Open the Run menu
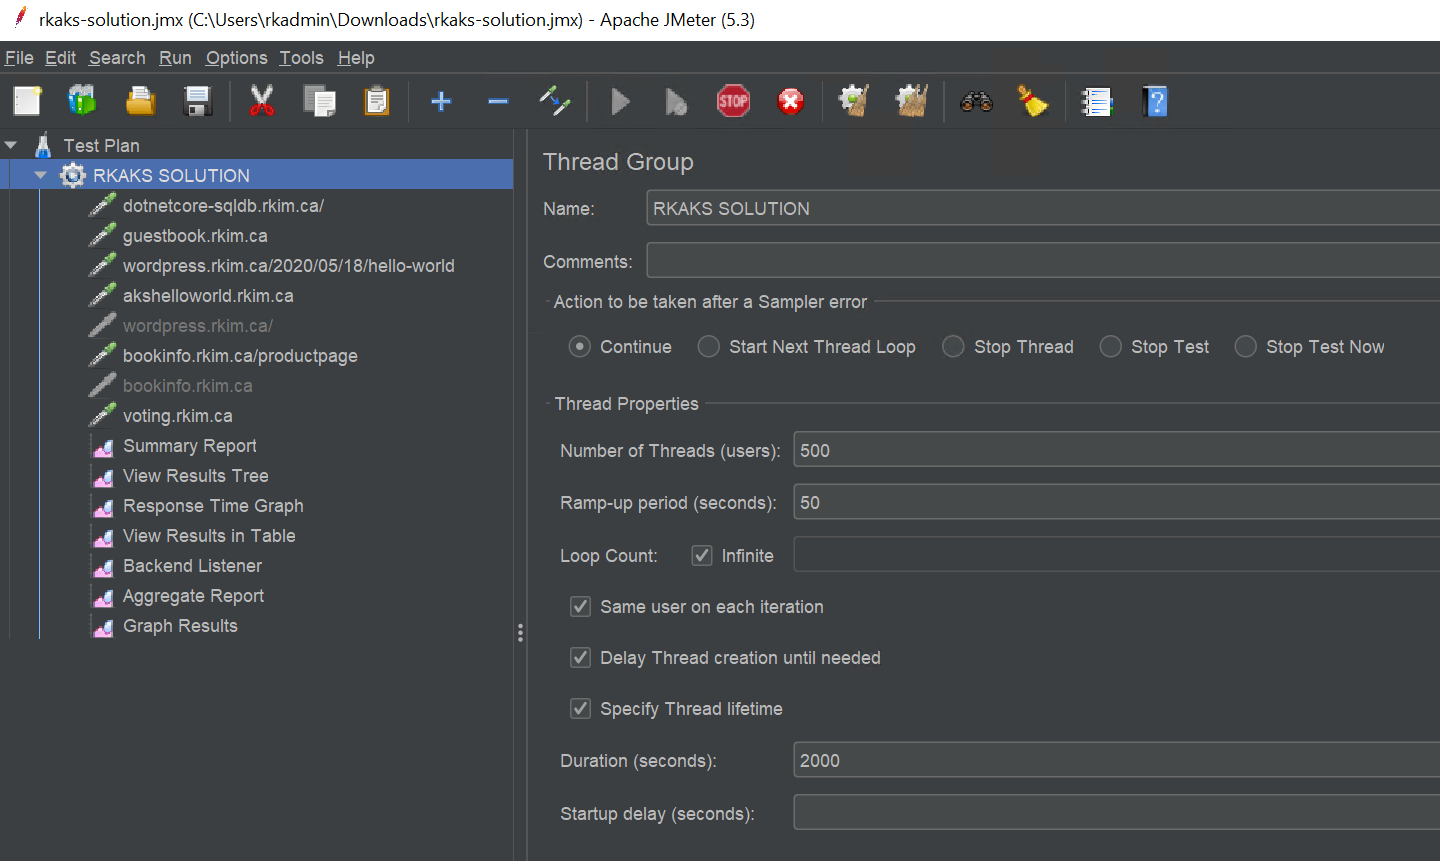 coord(175,58)
